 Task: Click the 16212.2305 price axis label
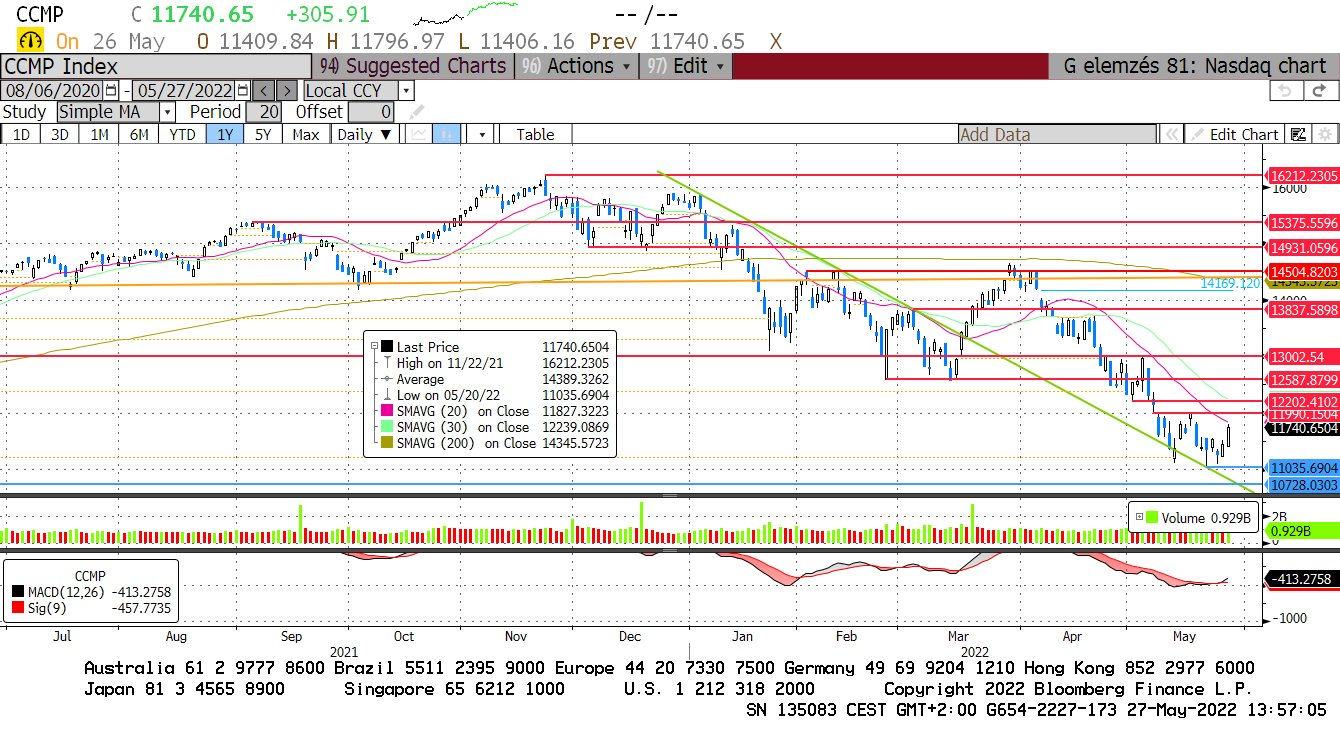click(1303, 176)
